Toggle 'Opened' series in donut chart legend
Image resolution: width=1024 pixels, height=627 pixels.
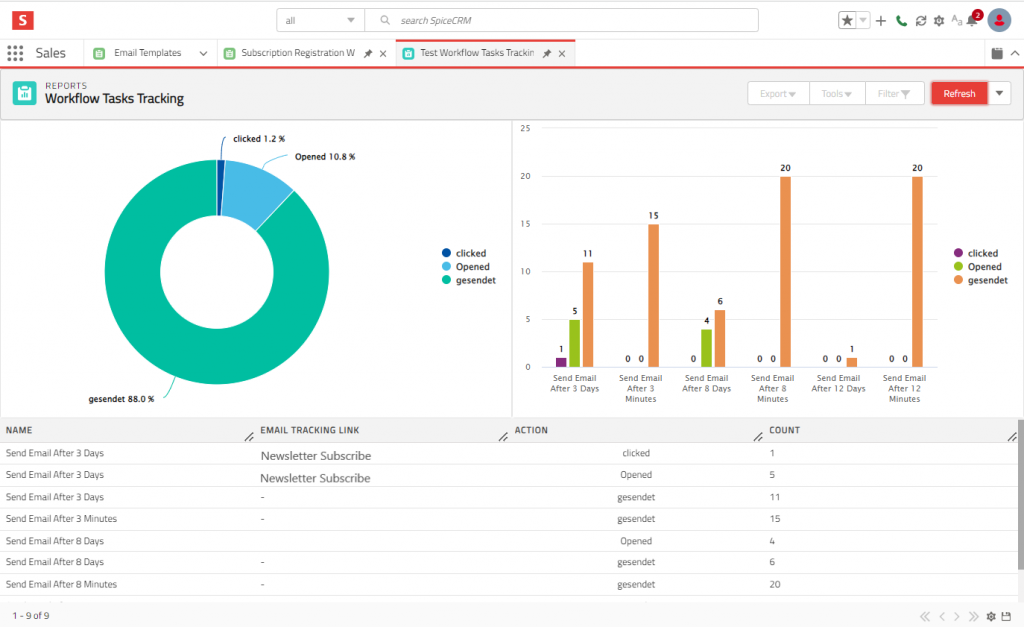click(x=472, y=267)
